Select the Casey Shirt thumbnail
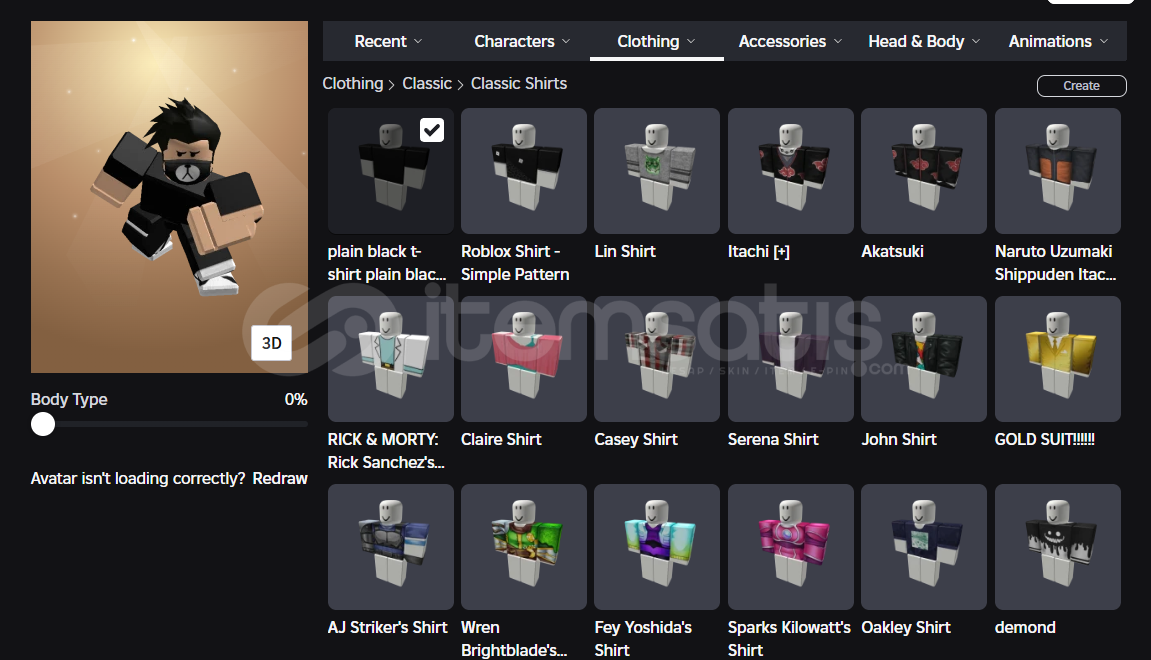 [657, 359]
